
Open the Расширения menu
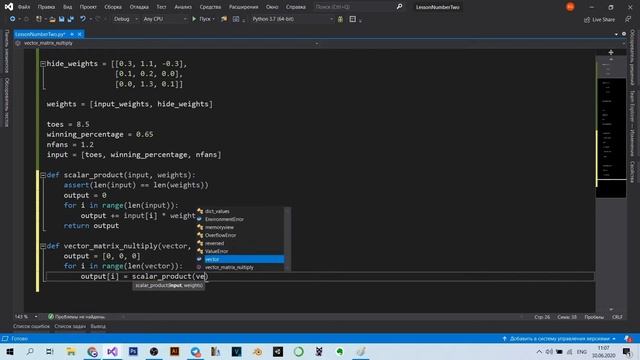(x=243, y=7)
